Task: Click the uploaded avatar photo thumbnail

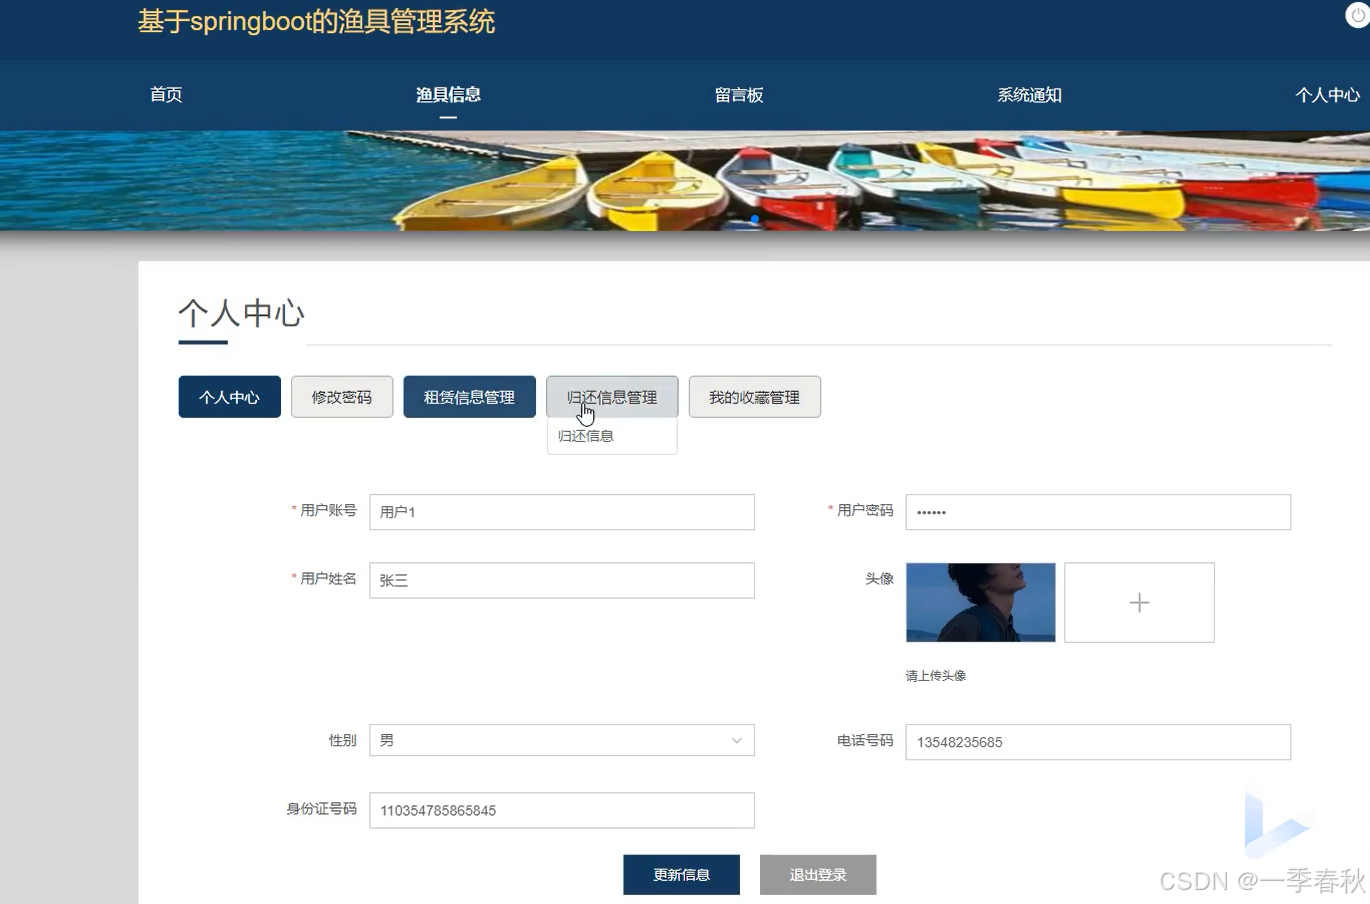Action: click(x=980, y=602)
